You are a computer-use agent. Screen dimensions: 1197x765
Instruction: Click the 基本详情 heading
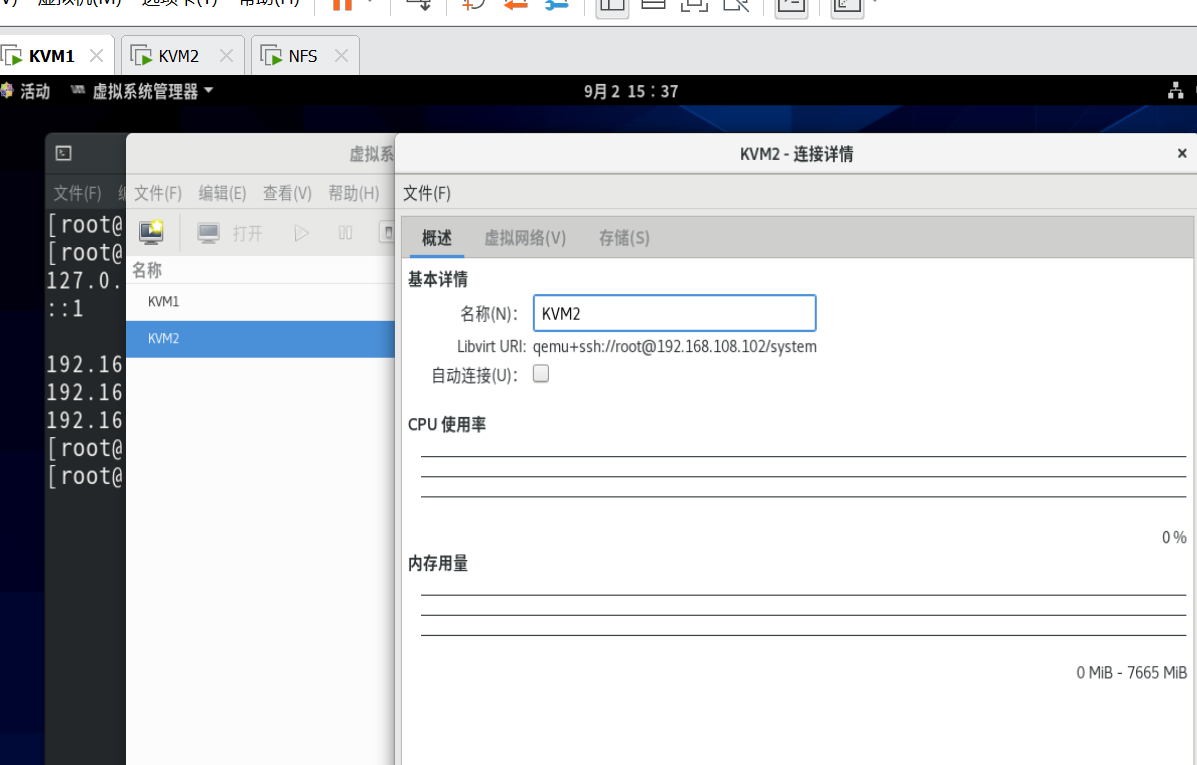[x=437, y=279]
